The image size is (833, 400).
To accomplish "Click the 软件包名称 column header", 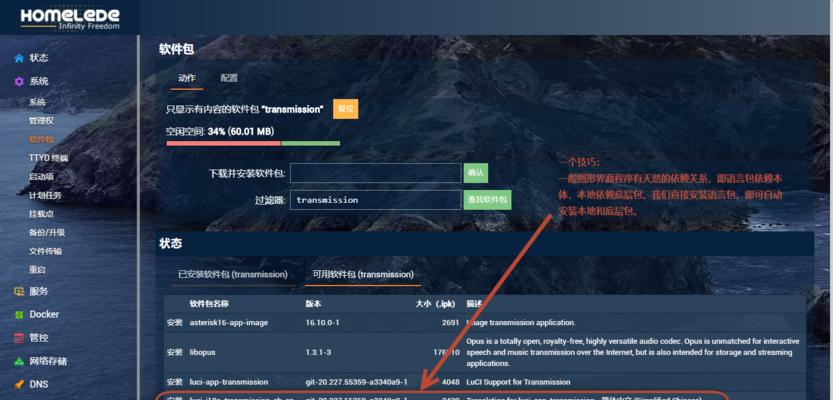I will click(x=209, y=304).
